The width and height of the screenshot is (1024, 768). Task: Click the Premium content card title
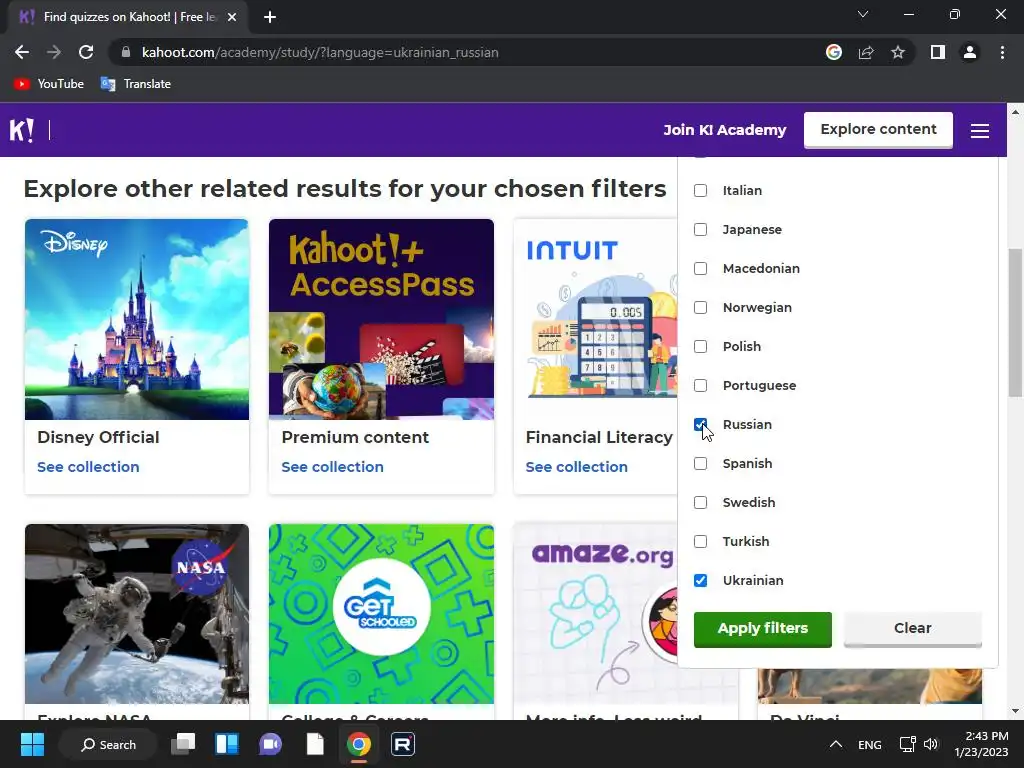pos(355,438)
